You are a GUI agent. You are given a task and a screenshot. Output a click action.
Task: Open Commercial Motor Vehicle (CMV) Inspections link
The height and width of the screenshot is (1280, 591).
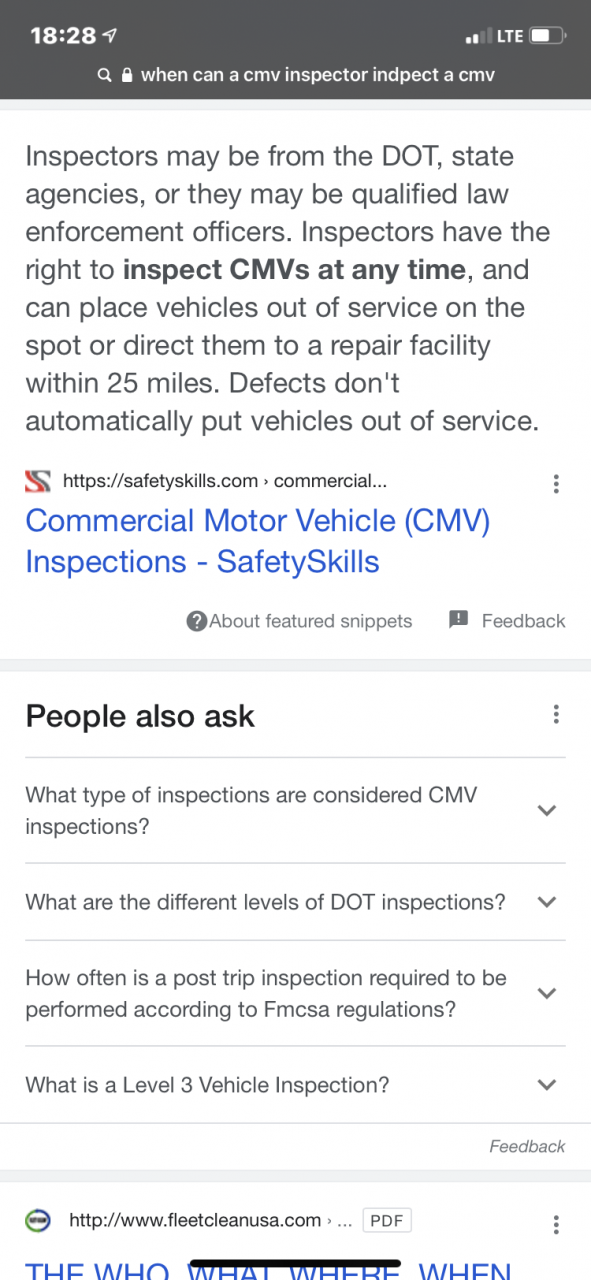click(x=257, y=541)
